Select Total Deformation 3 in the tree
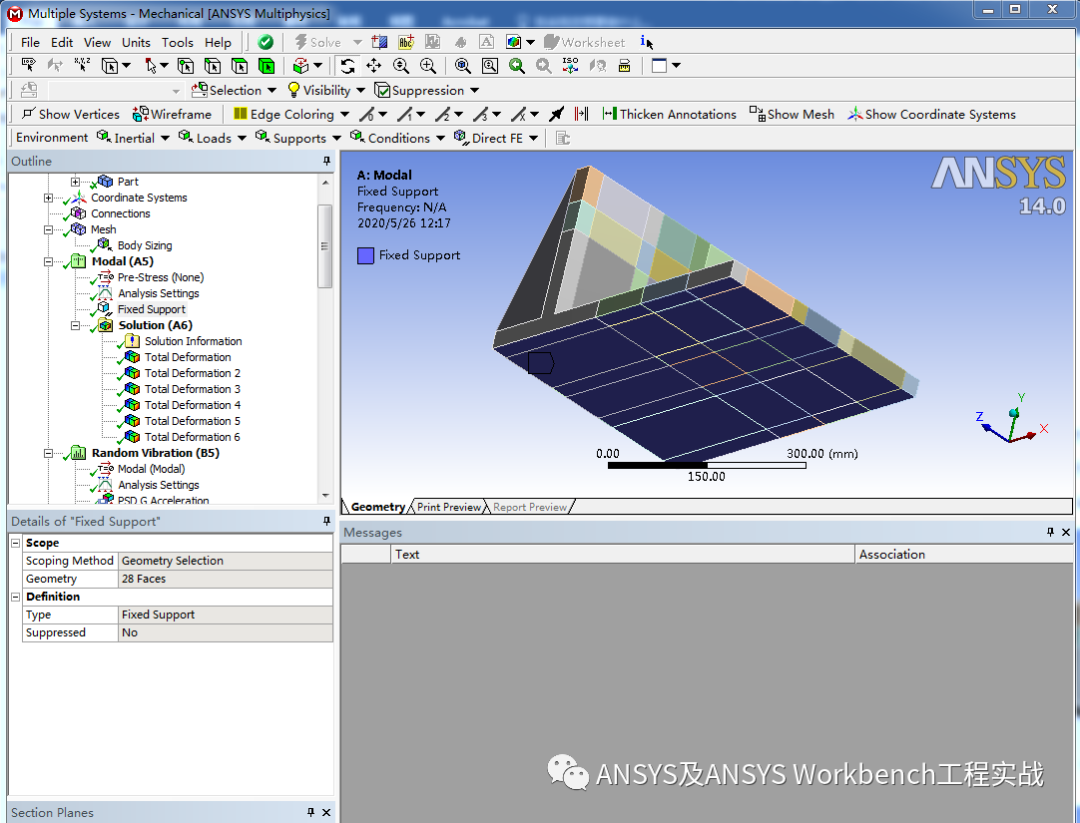 192,389
